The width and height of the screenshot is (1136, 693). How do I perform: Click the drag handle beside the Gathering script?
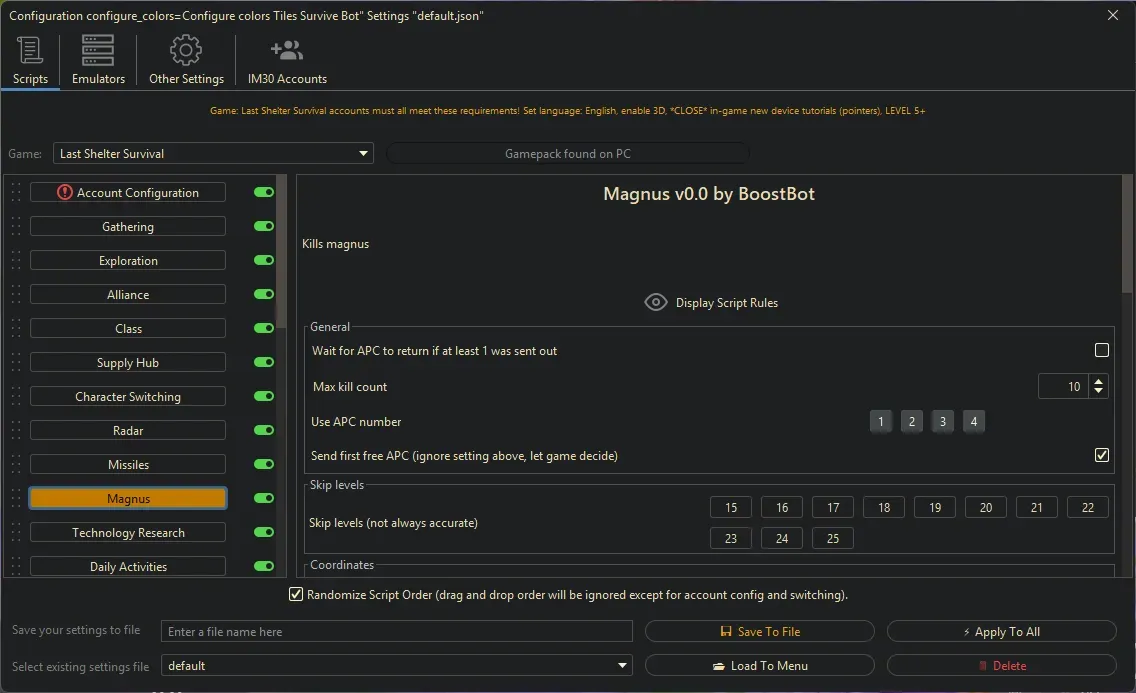coord(16,227)
